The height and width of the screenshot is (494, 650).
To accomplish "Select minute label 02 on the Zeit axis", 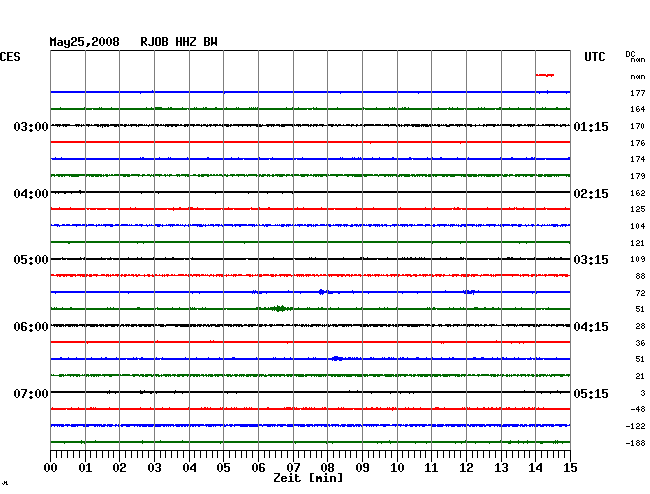I will (x=119, y=468).
